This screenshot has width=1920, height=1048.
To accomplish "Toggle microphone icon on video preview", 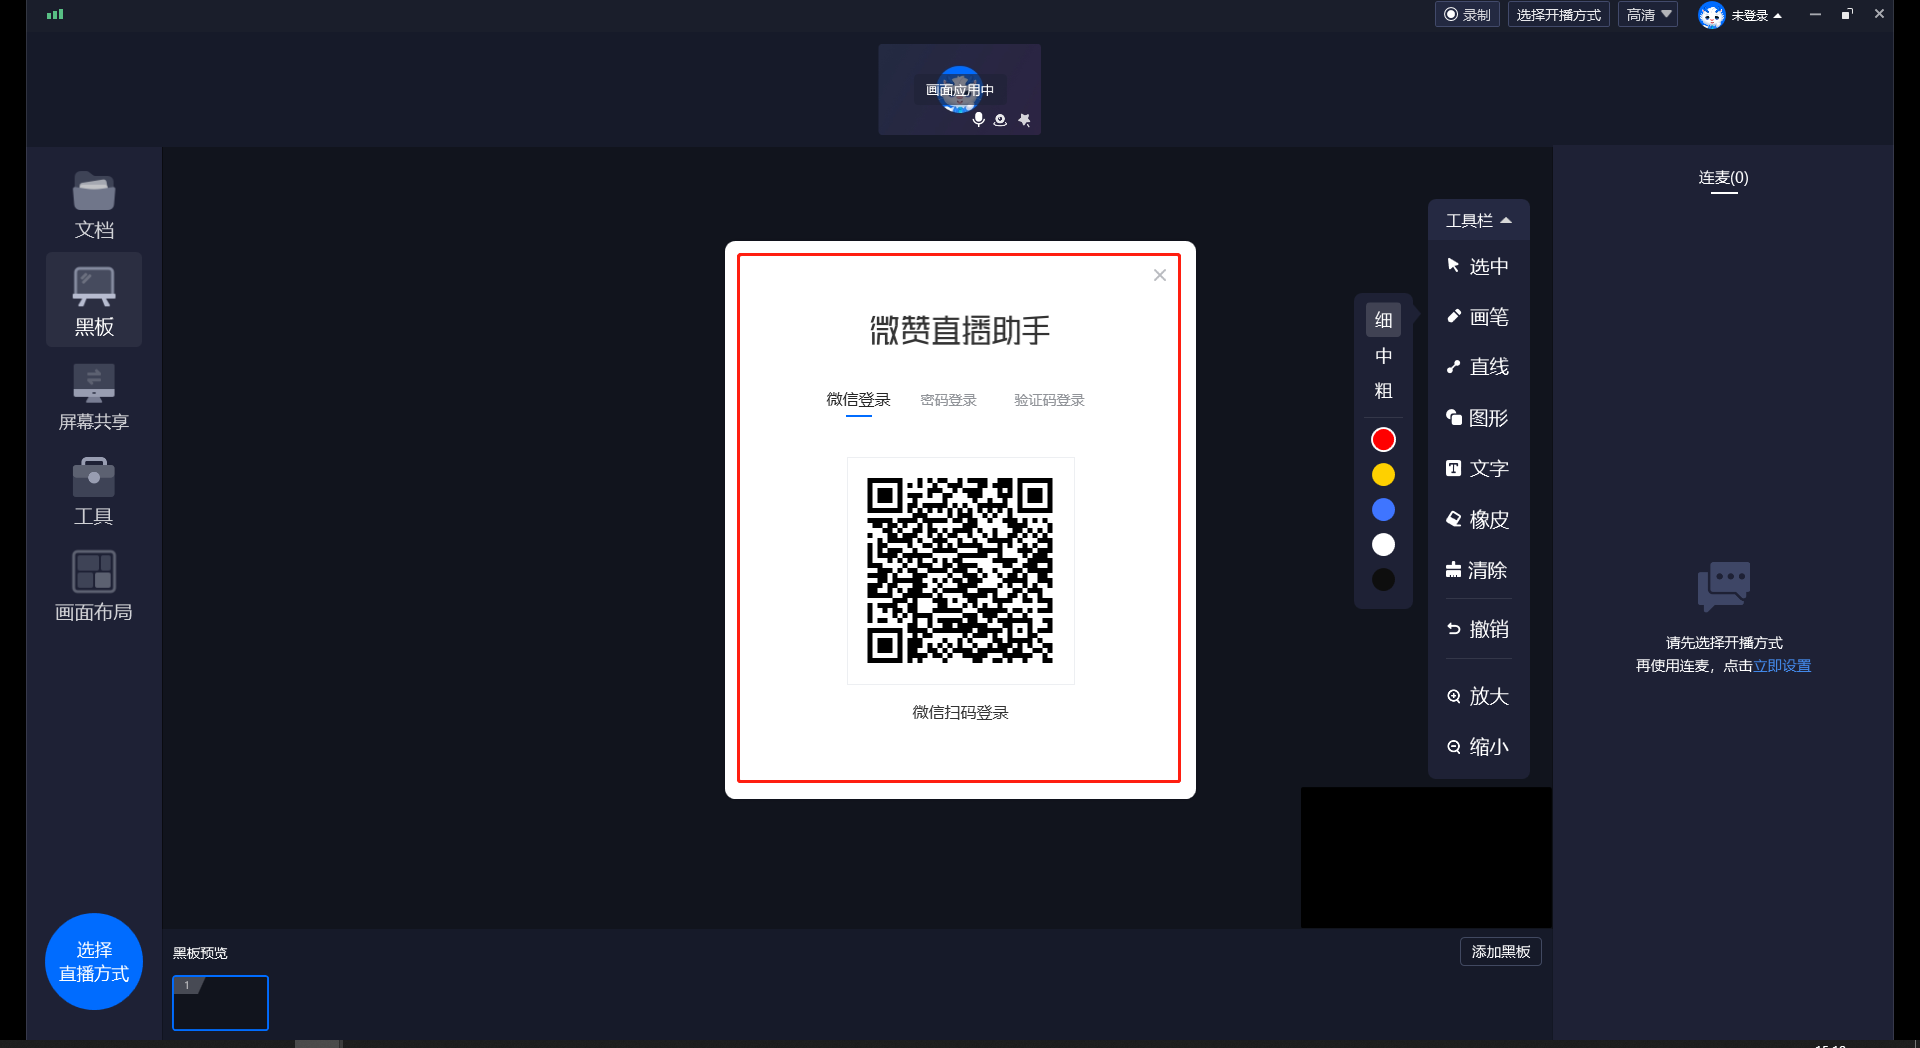I will click(978, 119).
